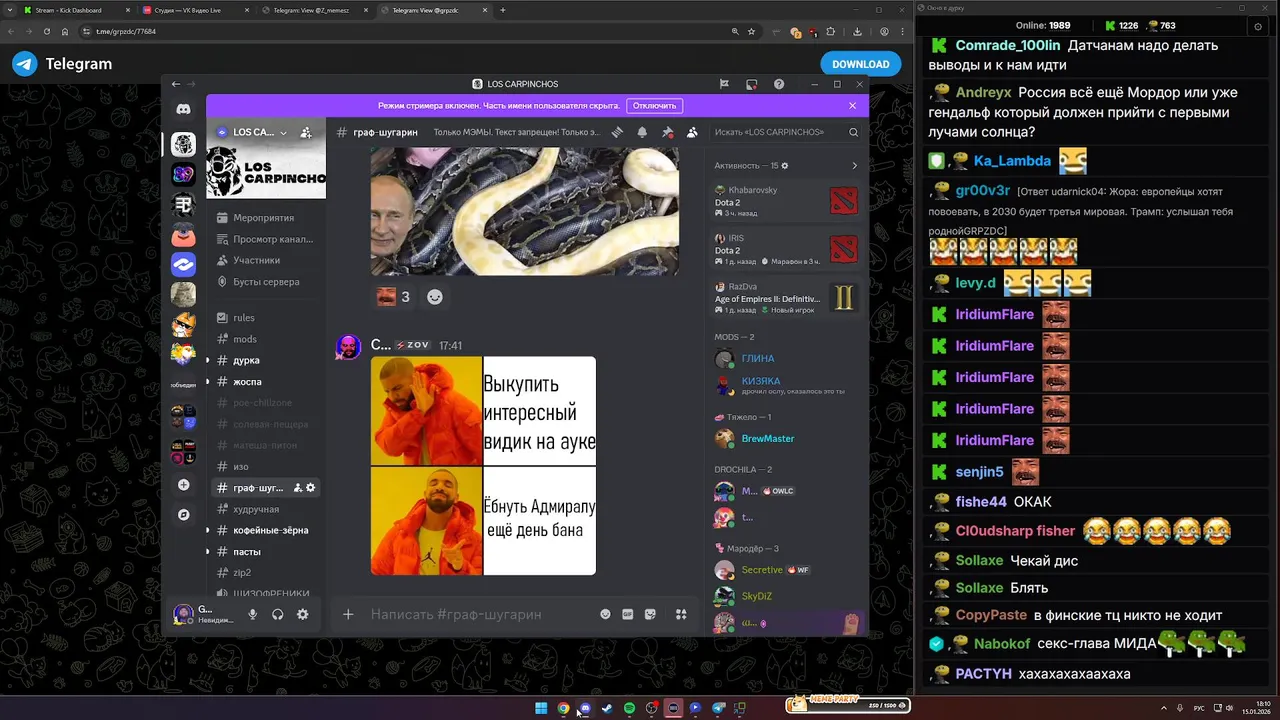Add a server with plus icon
This screenshot has width=1280, height=720.
pyautogui.click(x=183, y=485)
